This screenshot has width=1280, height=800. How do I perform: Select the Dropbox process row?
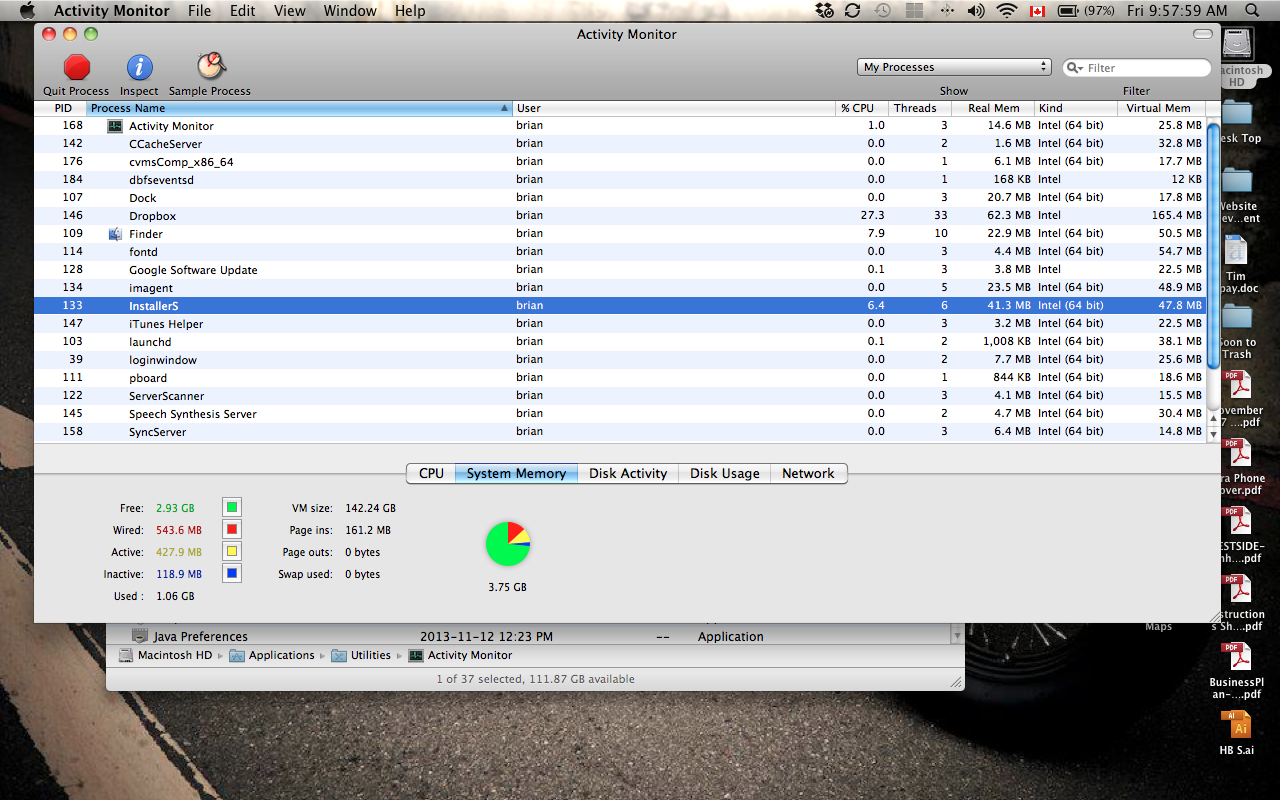[x=620, y=216]
